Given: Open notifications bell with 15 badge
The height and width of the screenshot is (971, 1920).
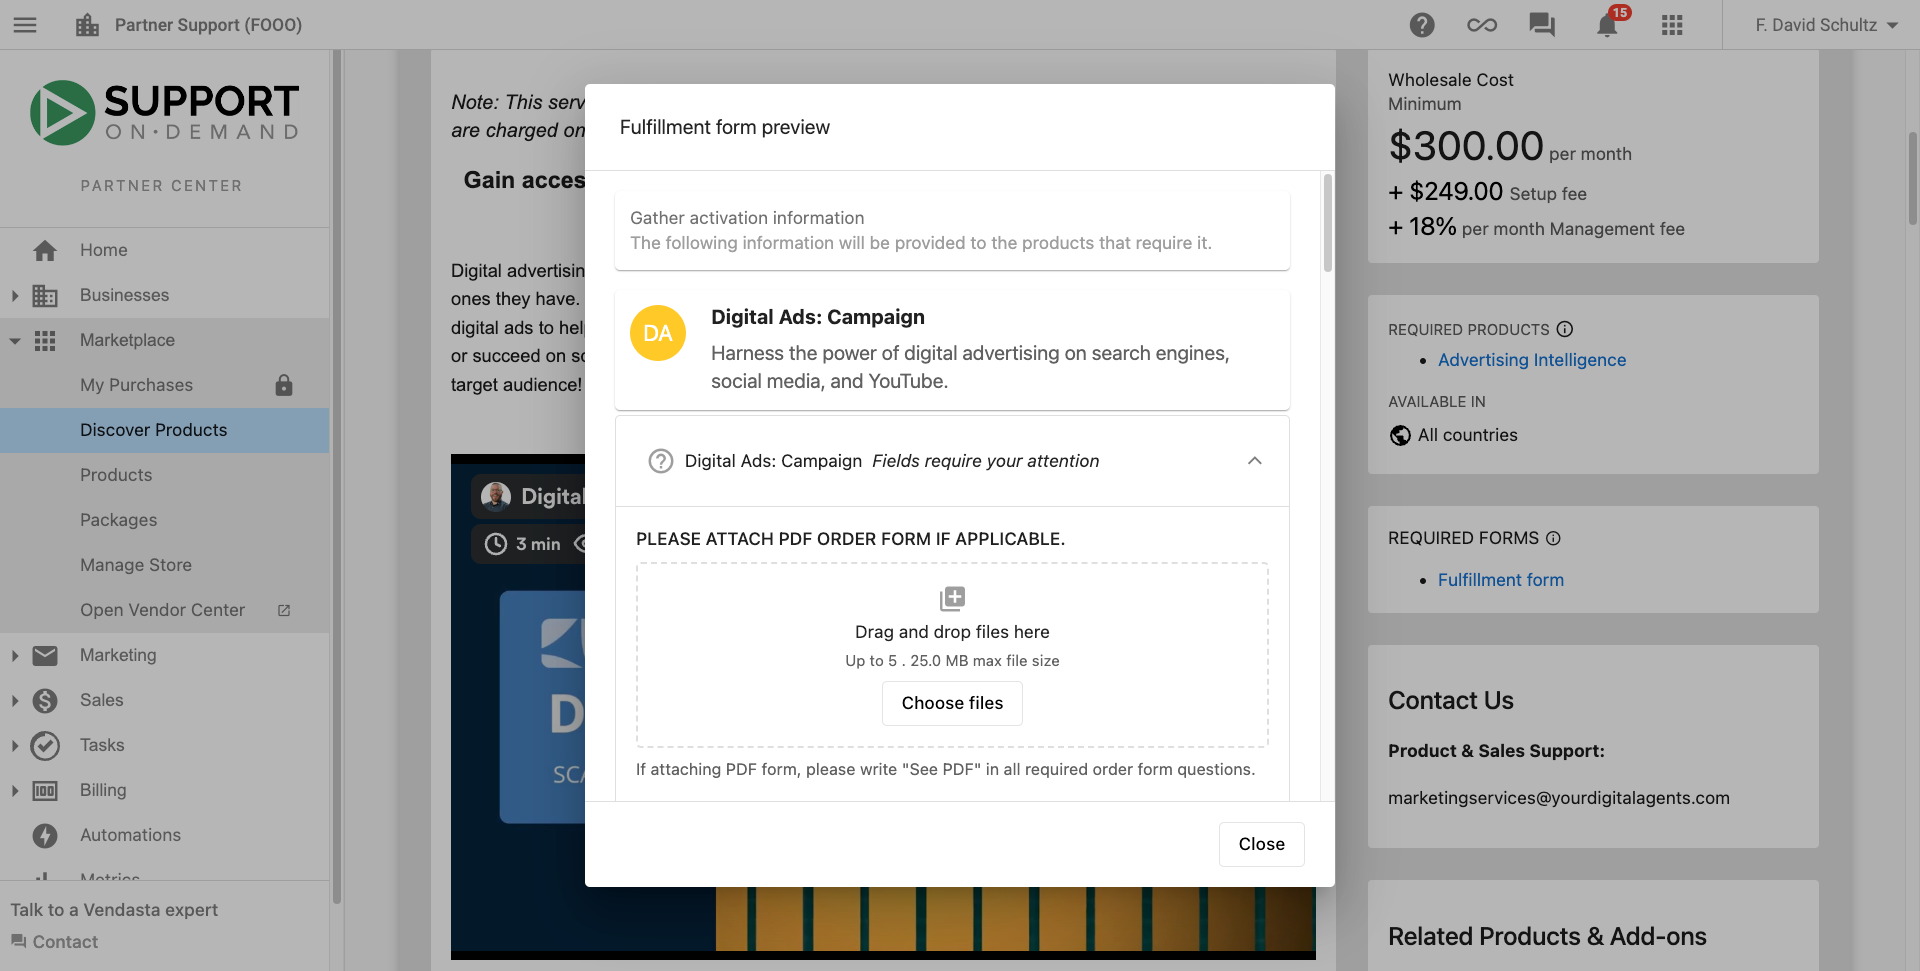Looking at the screenshot, I should [x=1608, y=24].
